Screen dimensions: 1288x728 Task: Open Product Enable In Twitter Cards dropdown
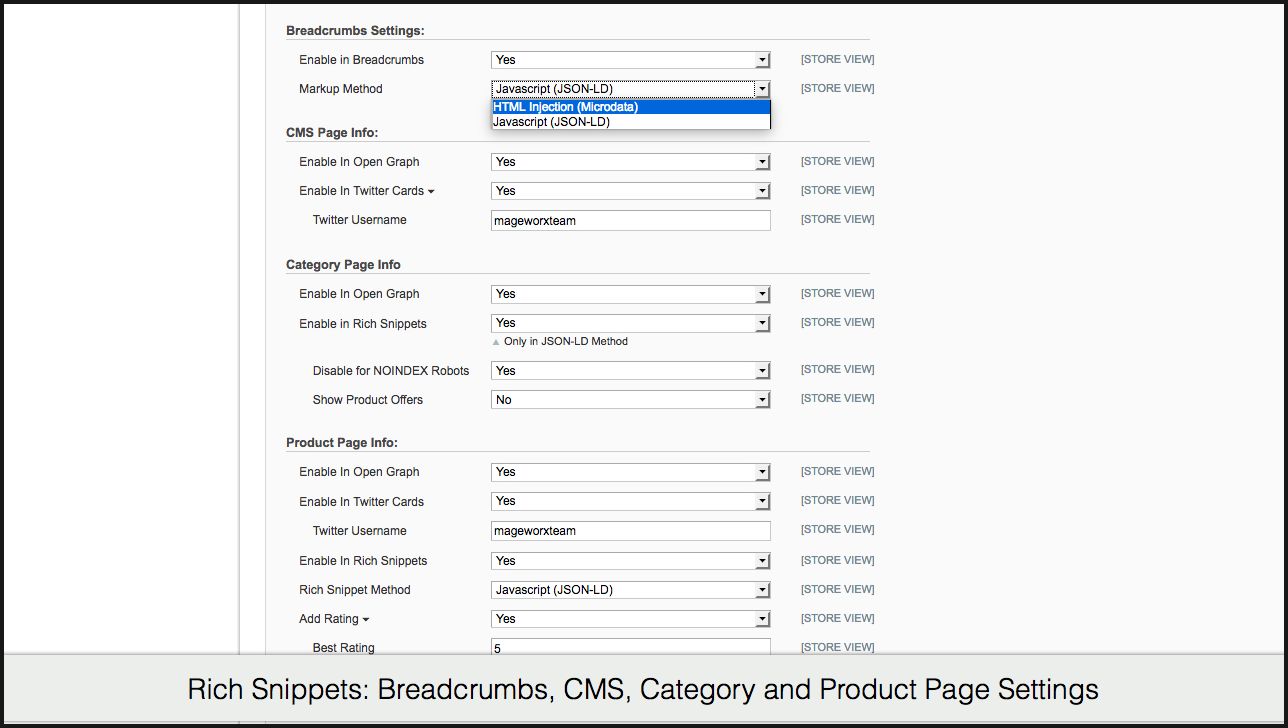coord(630,501)
